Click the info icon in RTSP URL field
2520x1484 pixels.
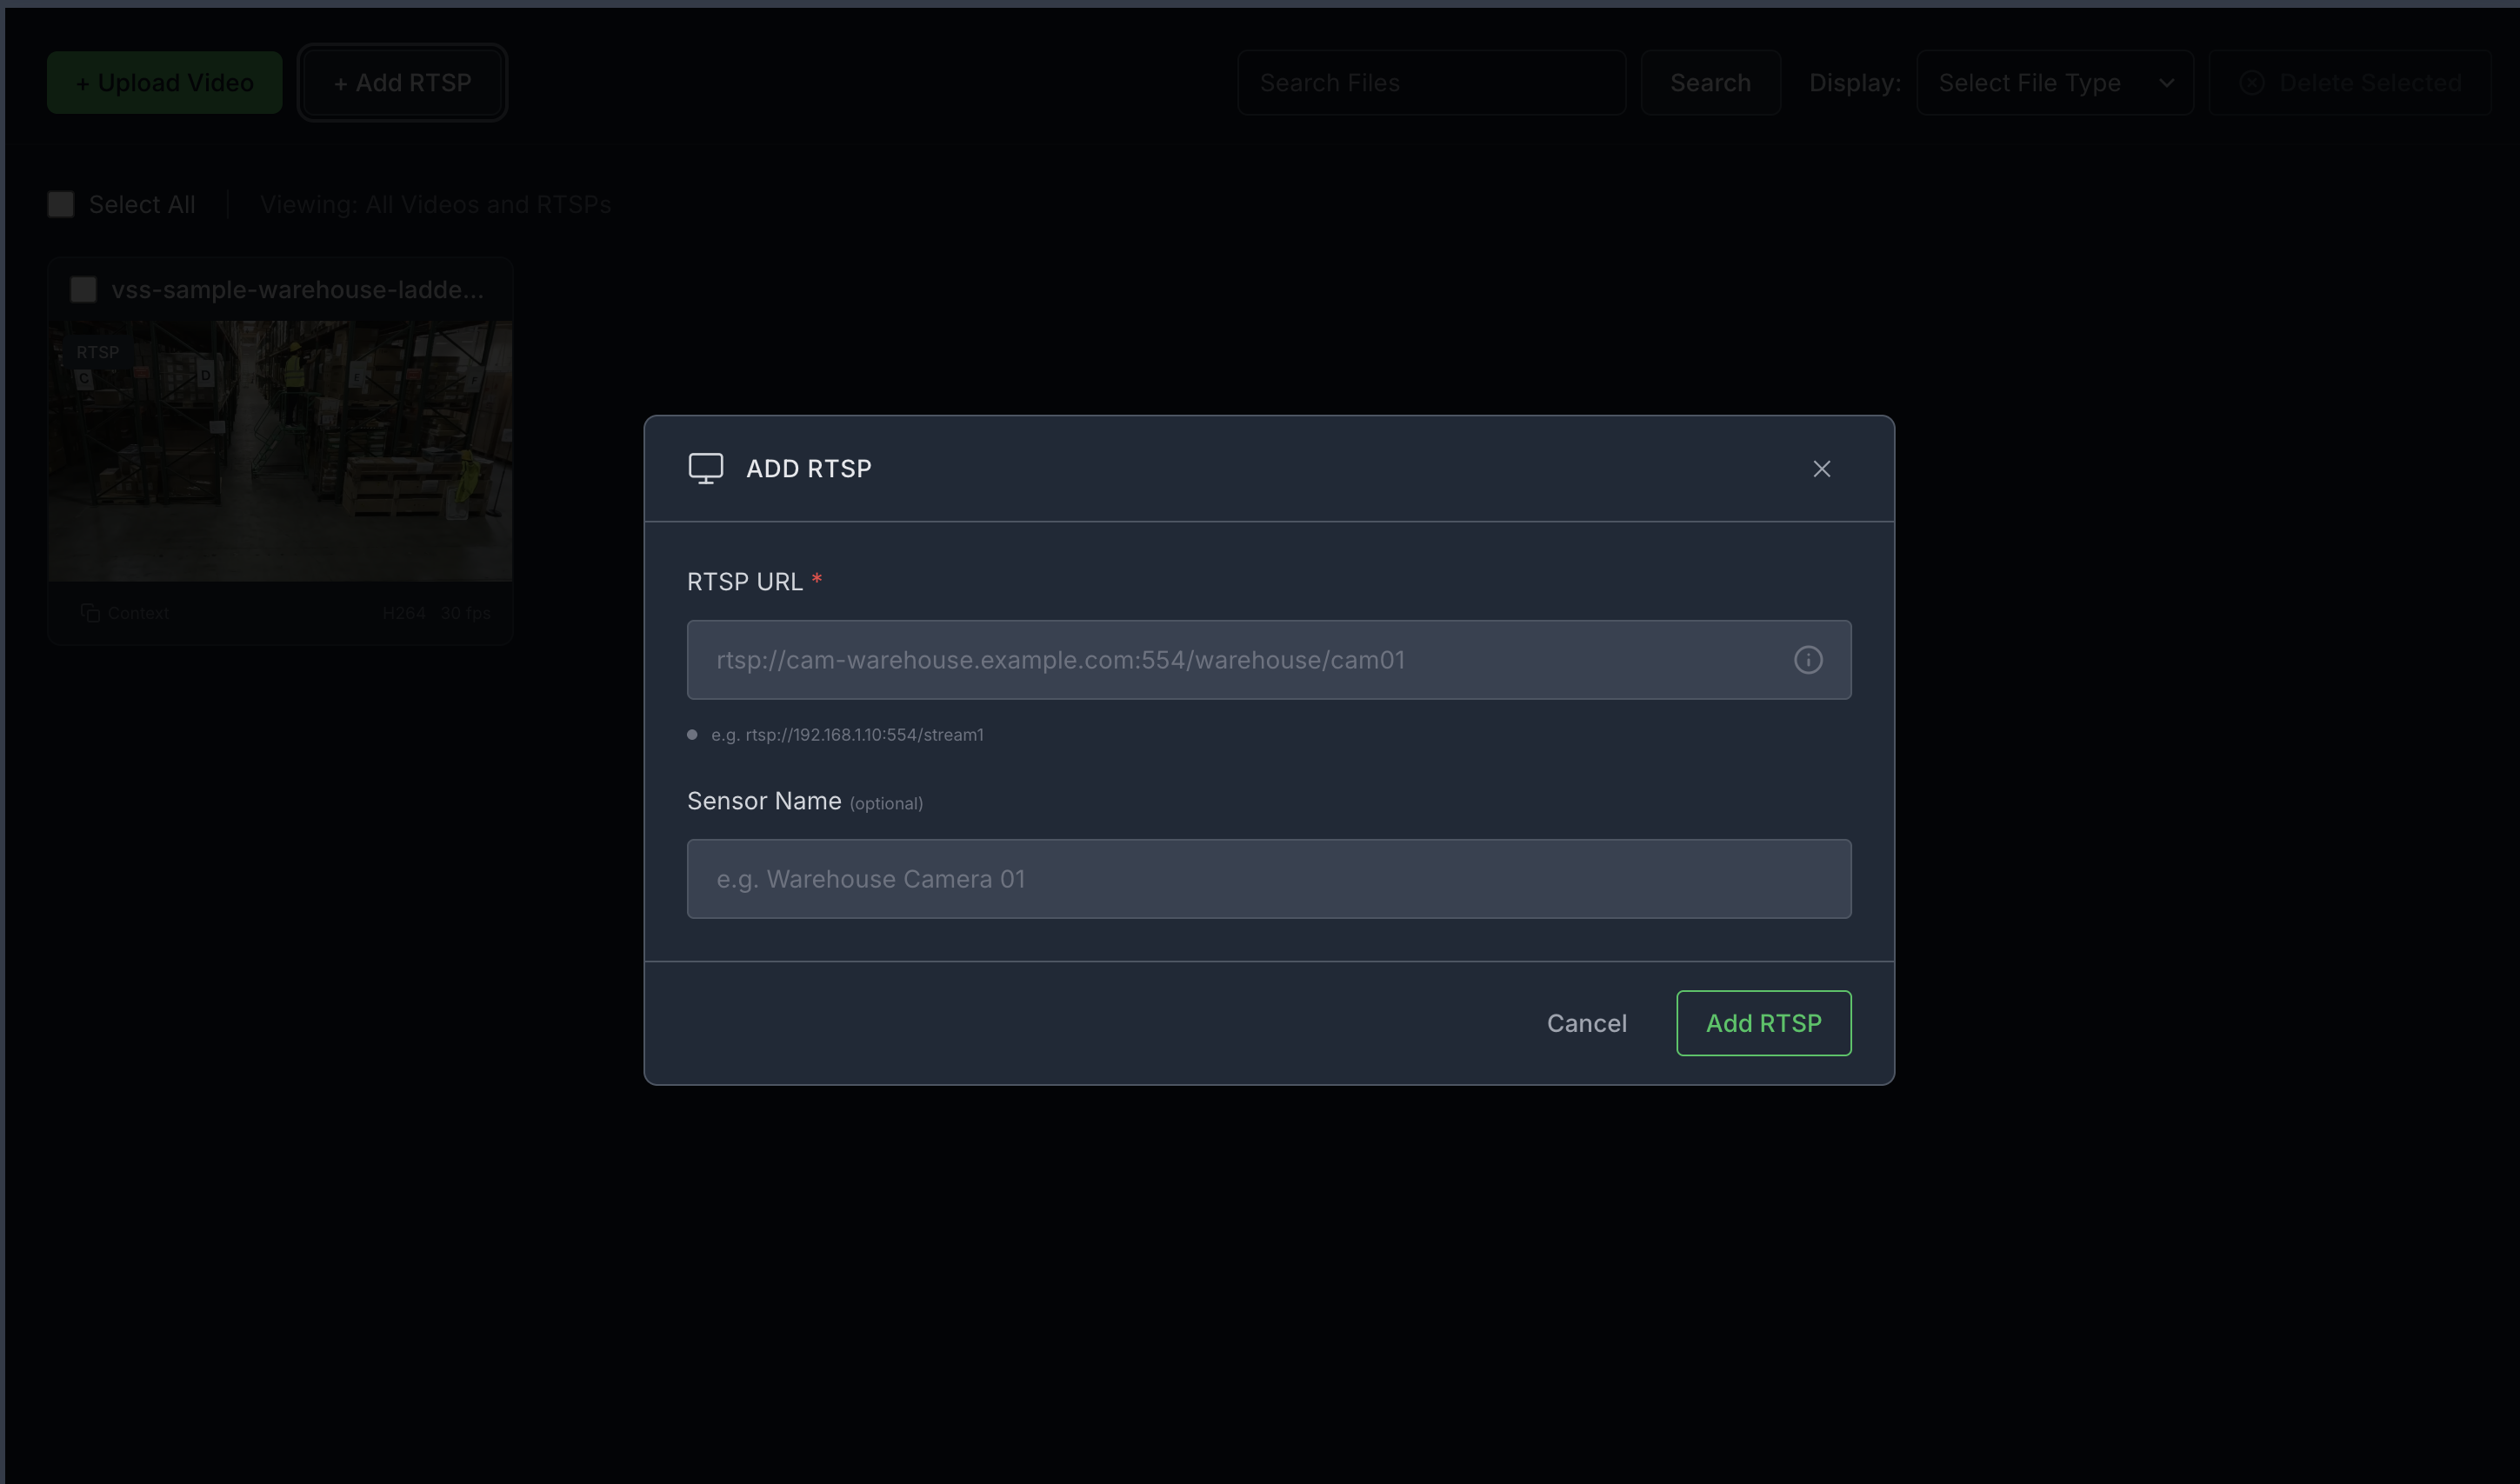tap(1807, 660)
